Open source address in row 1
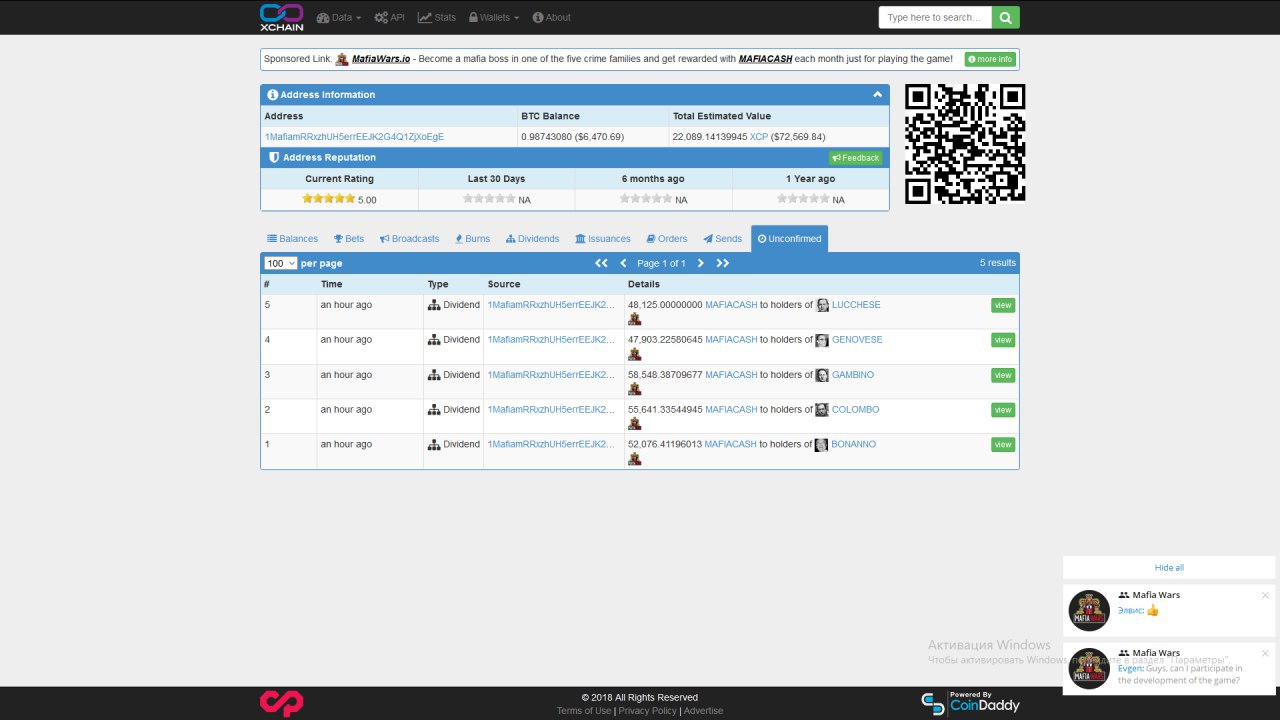Image resolution: width=1280 pixels, height=720 pixels. 551,444
